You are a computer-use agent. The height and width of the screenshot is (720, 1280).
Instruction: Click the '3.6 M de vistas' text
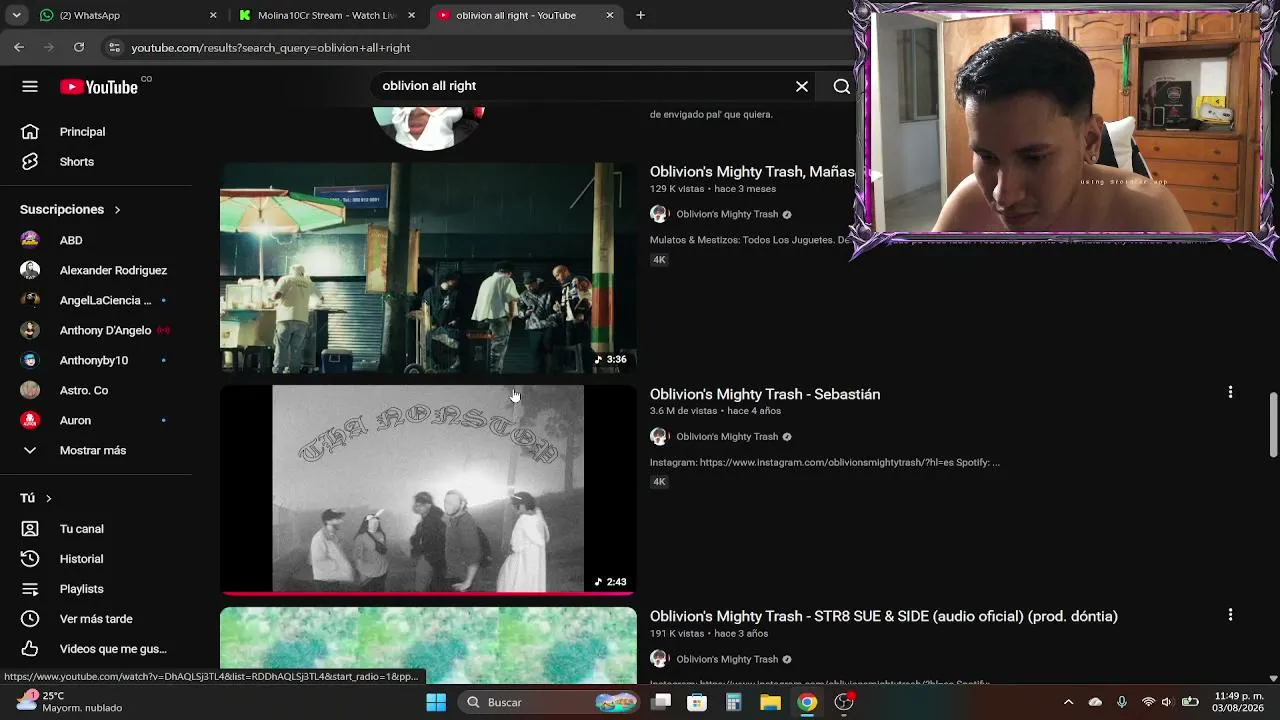[683, 411]
